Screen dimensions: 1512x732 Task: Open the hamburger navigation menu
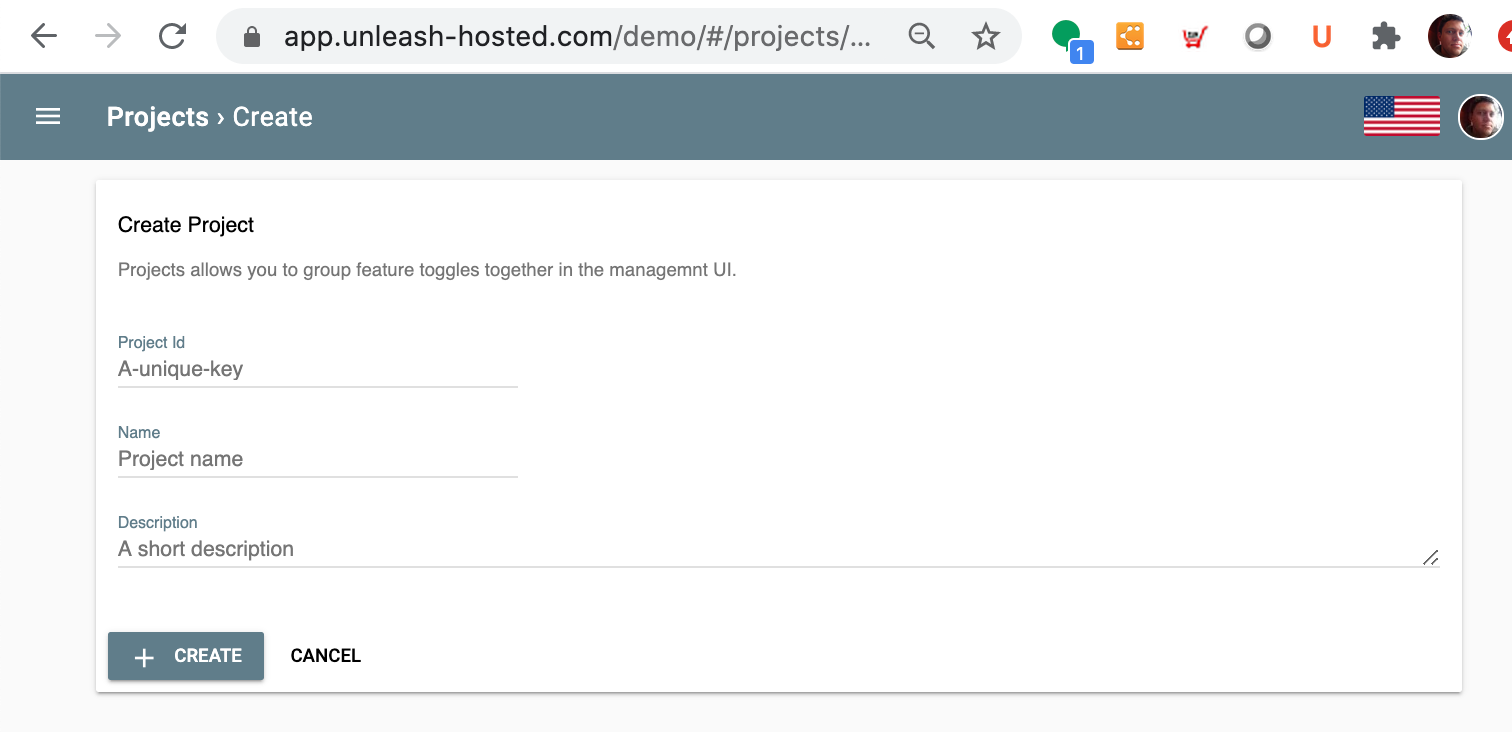coord(48,117)
